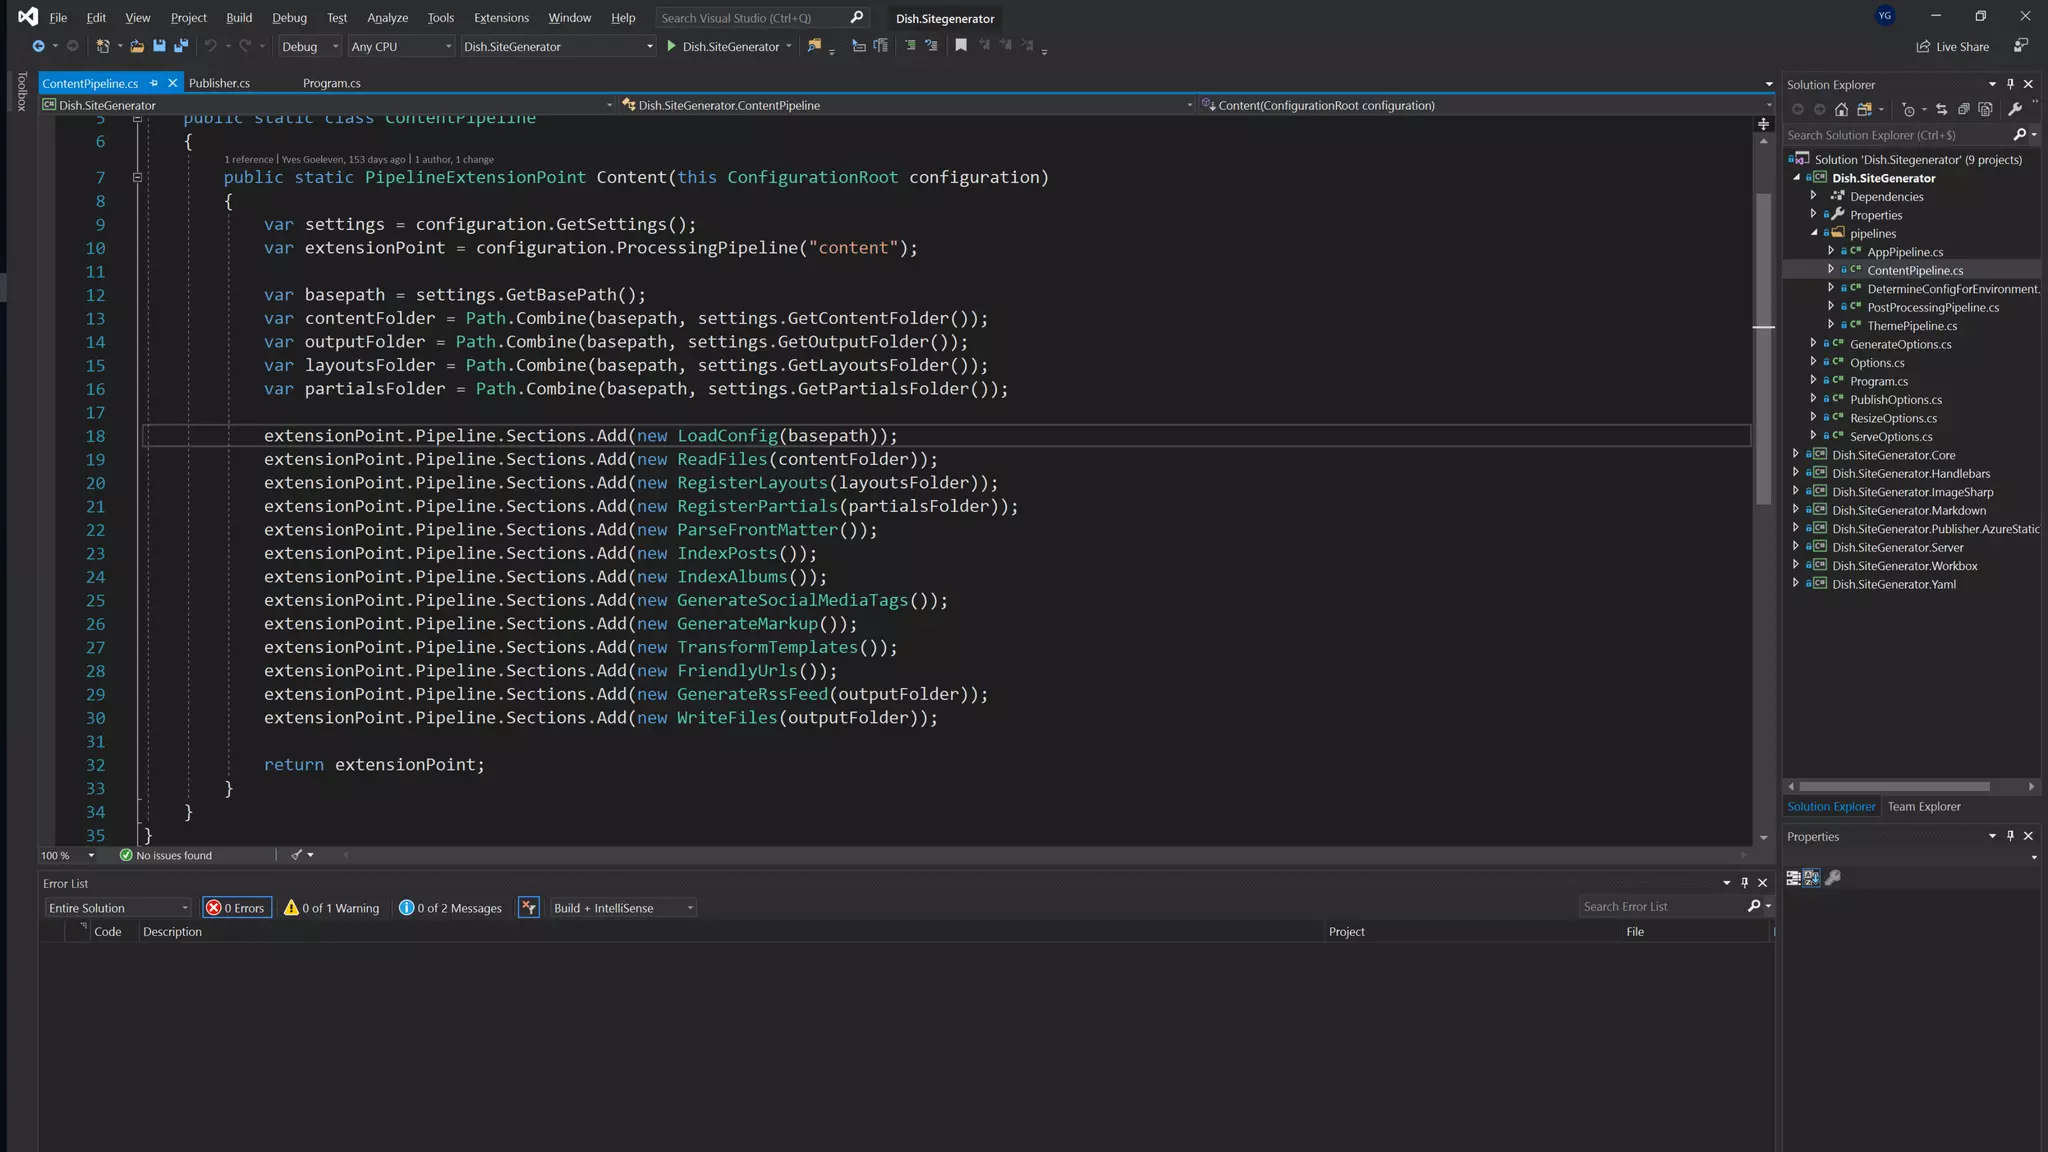Image resolution: width=2048 pixels, height=1152 pixels.
Task: Expand the Dish.SiteGenerator.Core project node
Action: (x=1796, y=455)
